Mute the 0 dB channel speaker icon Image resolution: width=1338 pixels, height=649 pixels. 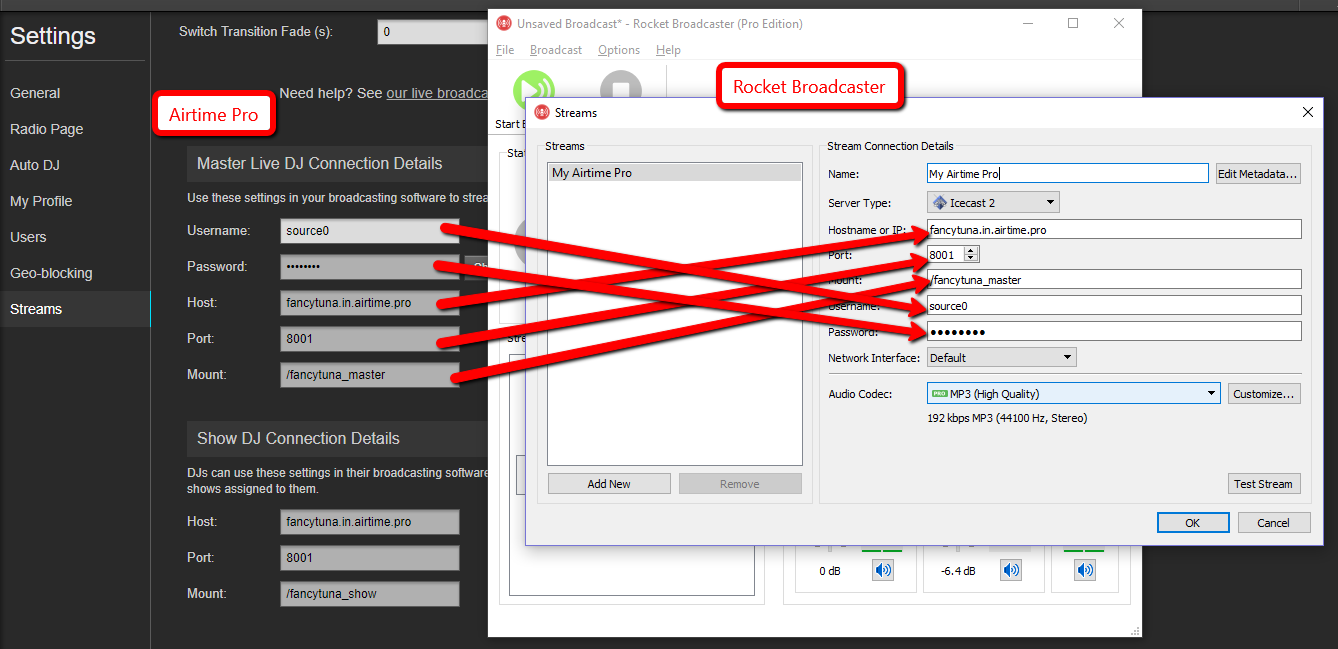tap(883, 570)
